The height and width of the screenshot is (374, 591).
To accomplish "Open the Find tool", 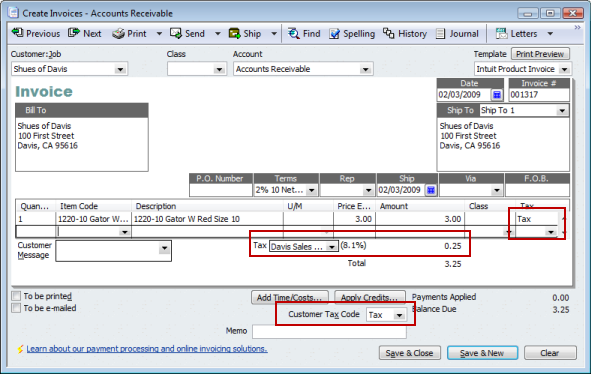I will (x=304, y=34).
